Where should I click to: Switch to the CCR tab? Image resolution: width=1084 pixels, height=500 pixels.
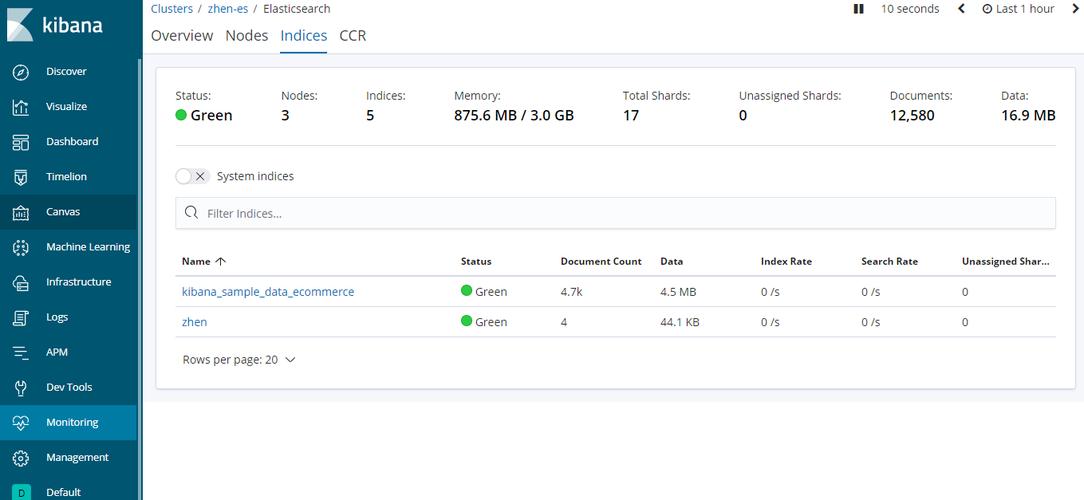pyautogui.click(x=353, y=36)
